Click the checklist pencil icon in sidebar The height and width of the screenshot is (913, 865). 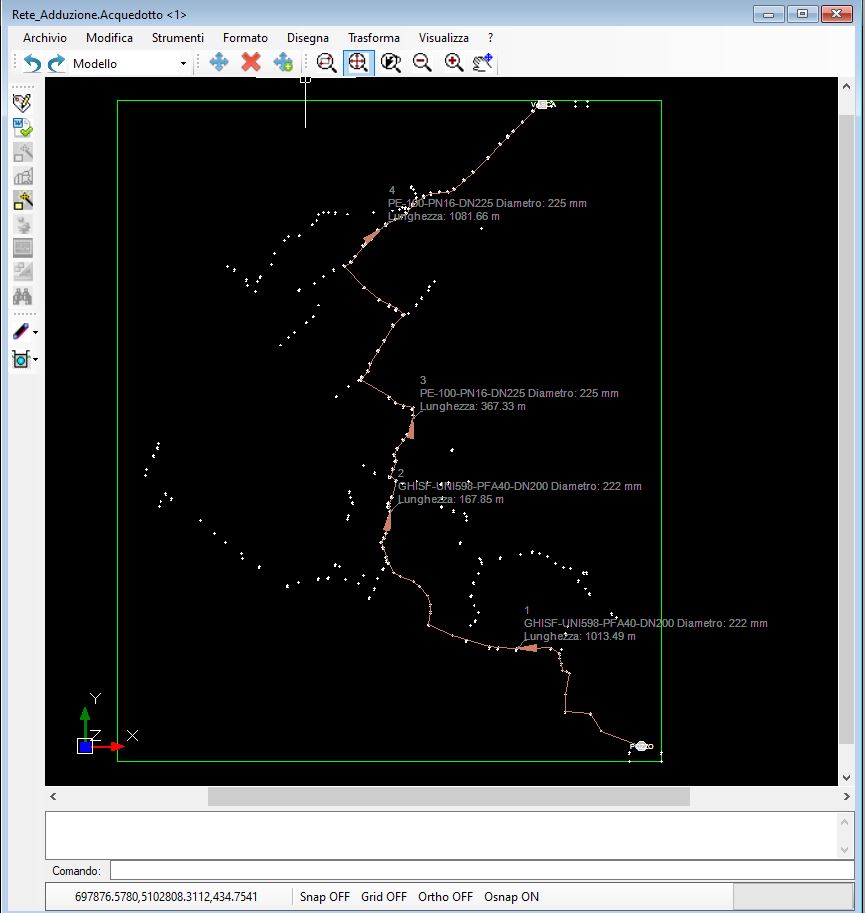pos(22,103)
